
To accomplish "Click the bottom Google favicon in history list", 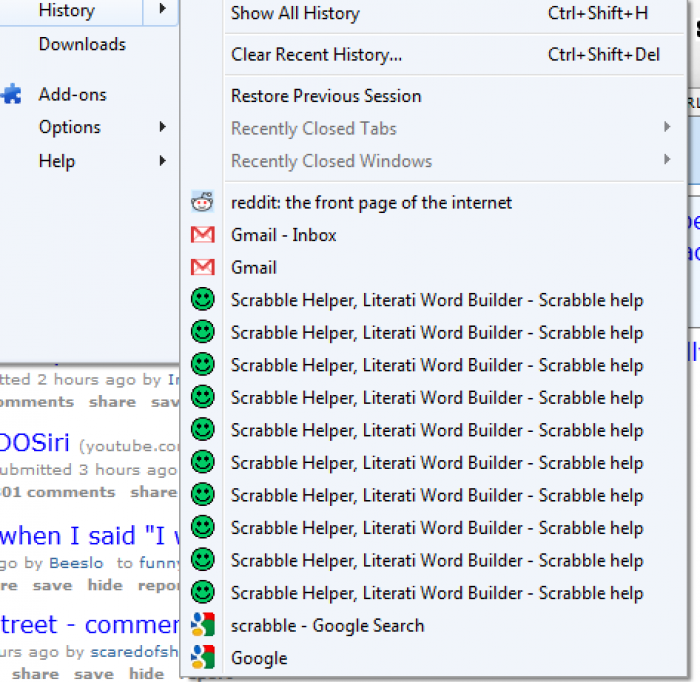I will (x=203, y=658).
